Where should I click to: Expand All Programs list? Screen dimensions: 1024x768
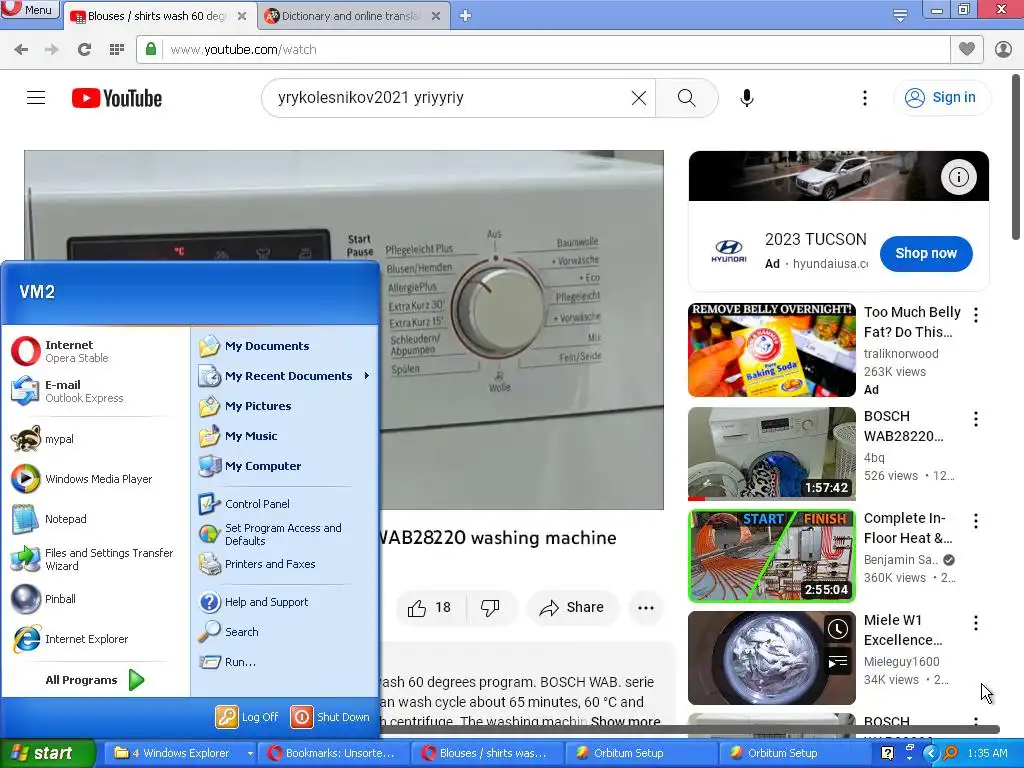(95, 680)
